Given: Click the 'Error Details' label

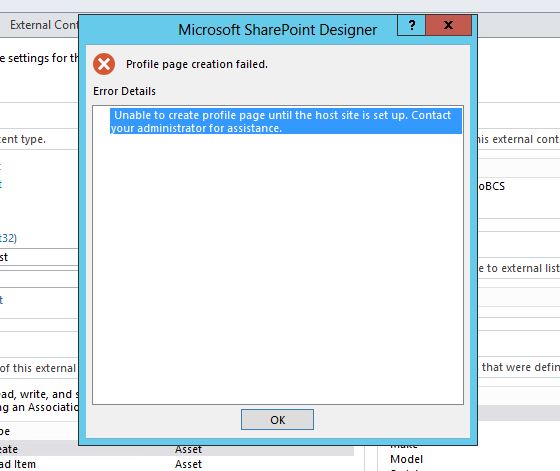Looking at the screenshot, I should click(124, 91).
